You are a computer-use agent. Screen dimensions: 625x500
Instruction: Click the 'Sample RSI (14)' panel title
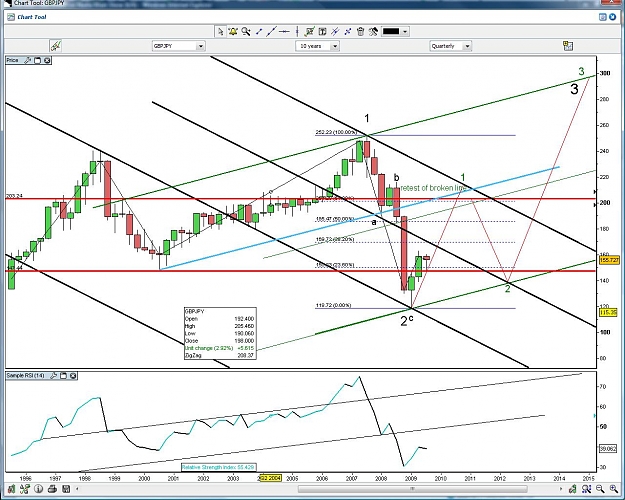(x=26, y=376)
